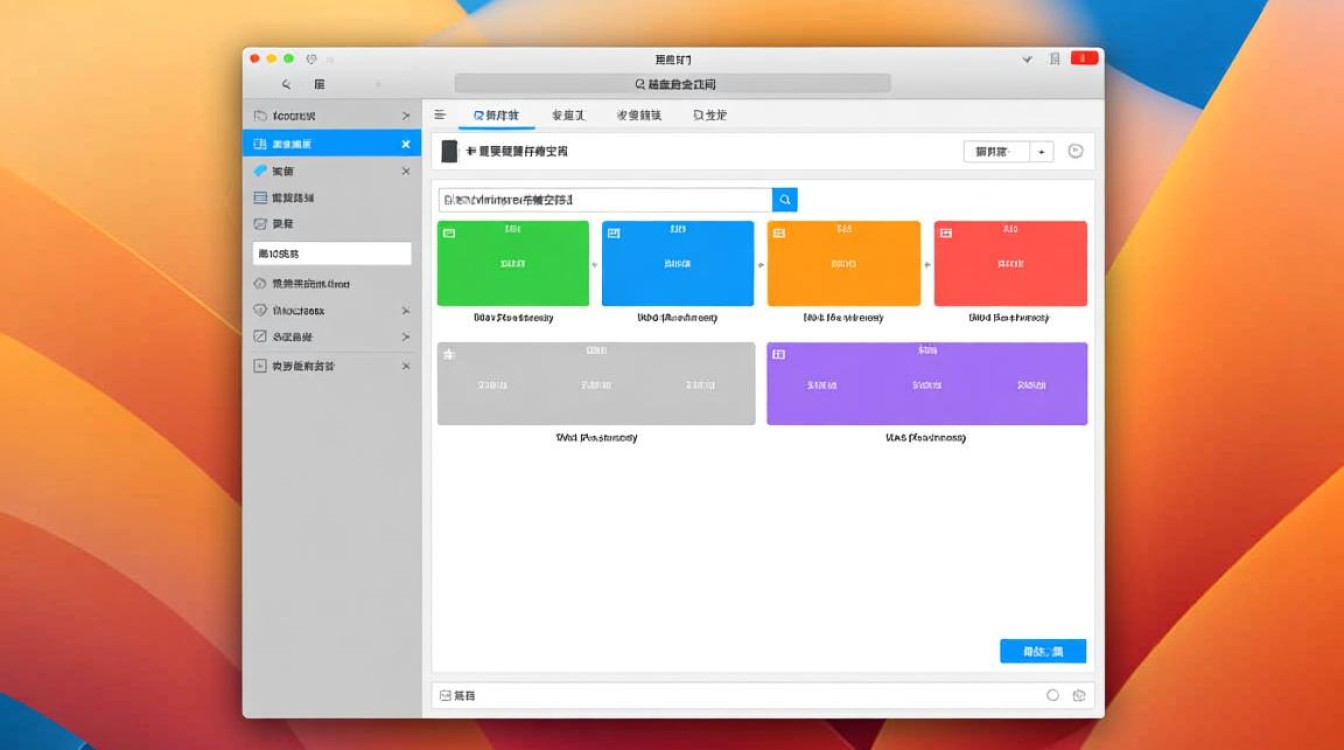The image size is (1344, 750).
Task: Click the back arrow in the top toolbar
Action: click(x=284, y=83)
